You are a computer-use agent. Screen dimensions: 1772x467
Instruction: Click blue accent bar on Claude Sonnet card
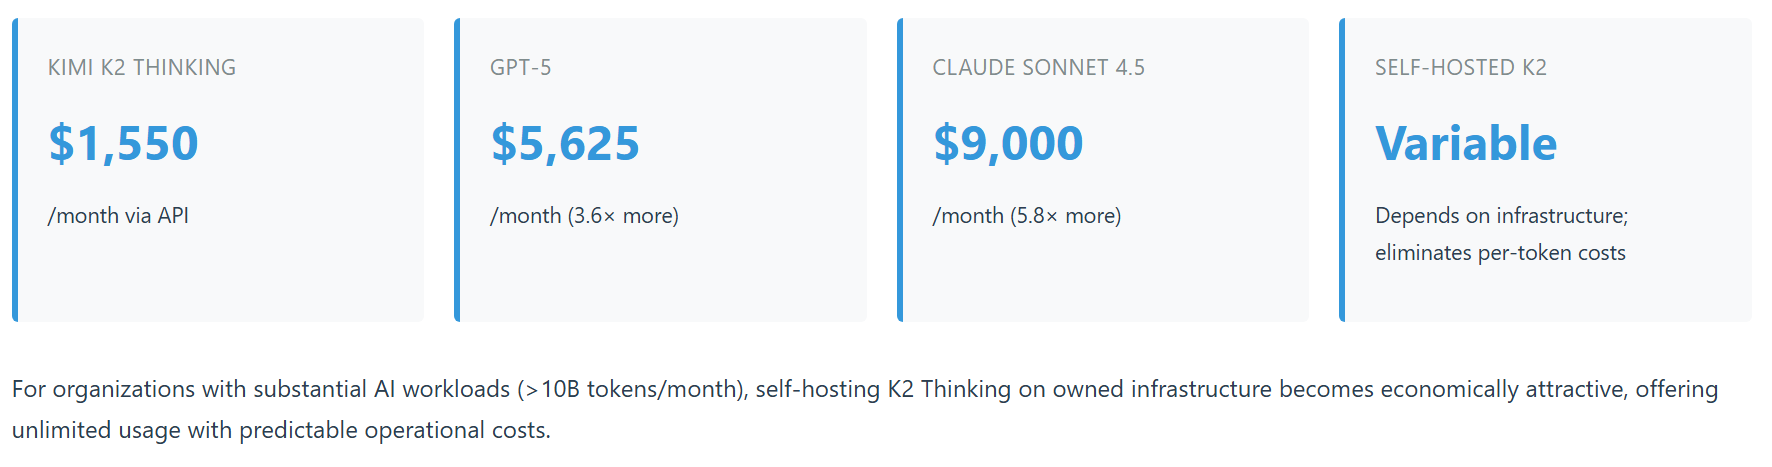[900, 170]
